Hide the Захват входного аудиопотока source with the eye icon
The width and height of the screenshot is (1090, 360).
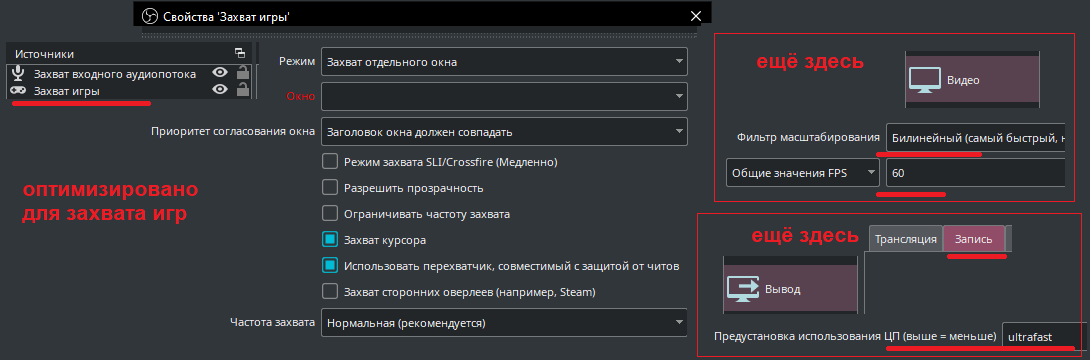coord(220,73)
